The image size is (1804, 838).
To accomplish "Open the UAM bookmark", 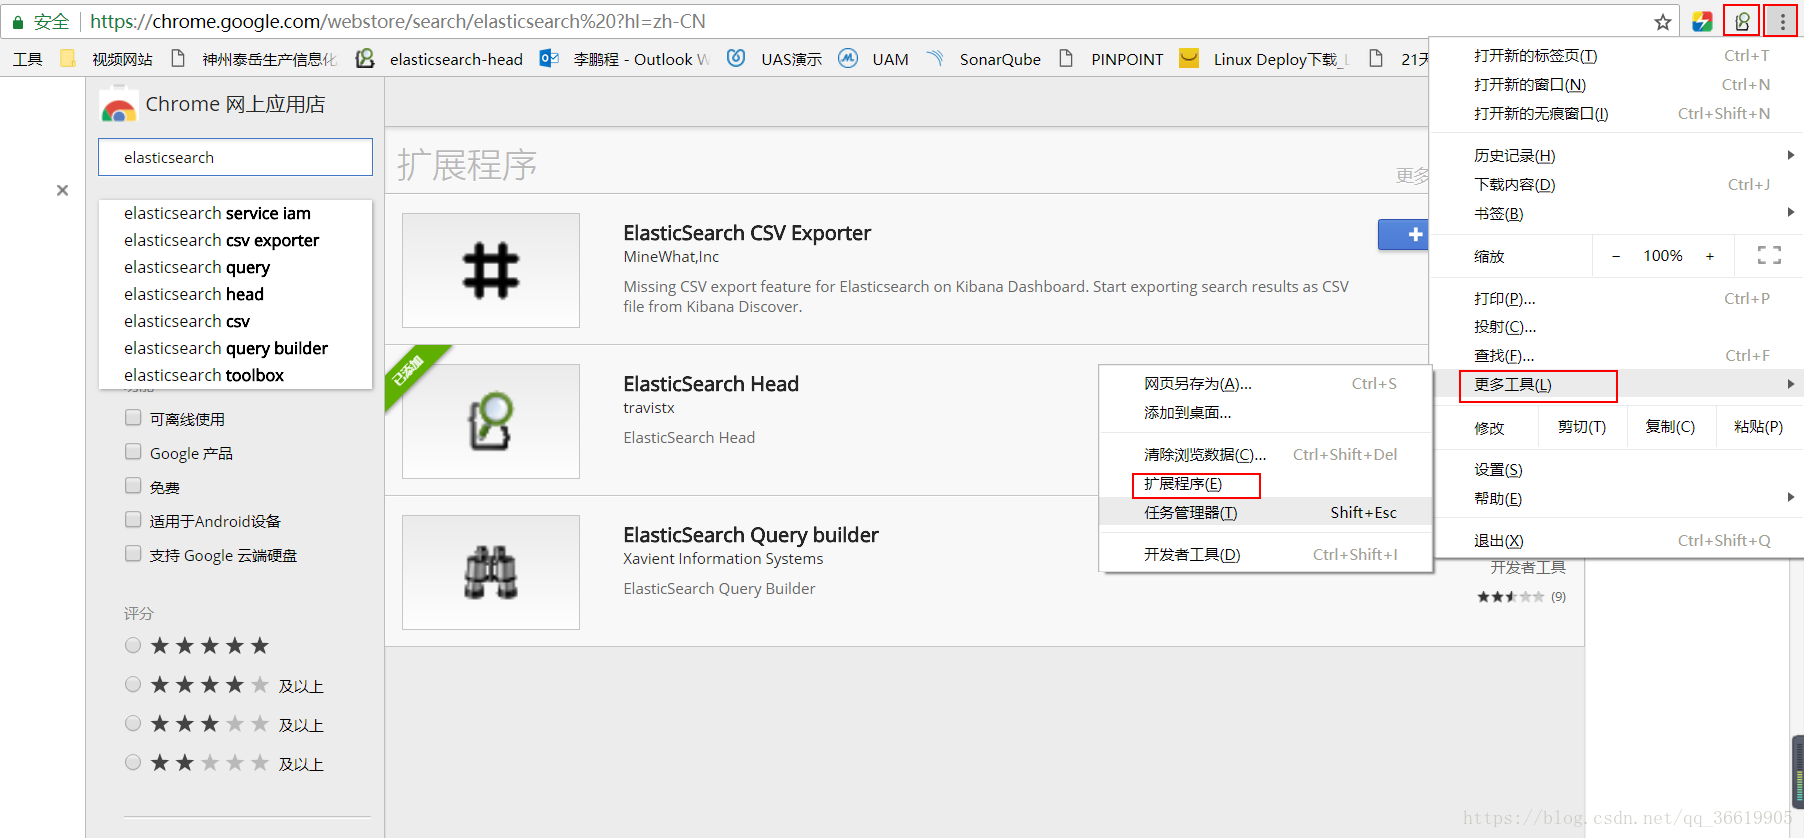I will pyautogui.click(x=874, y=59).
